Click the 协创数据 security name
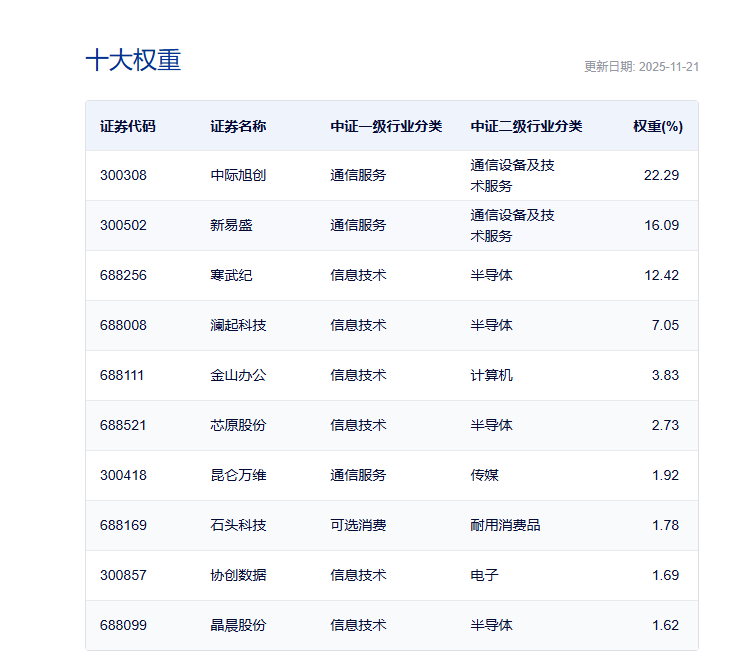This screenshot has width=750, height=663. click(238, 575)
